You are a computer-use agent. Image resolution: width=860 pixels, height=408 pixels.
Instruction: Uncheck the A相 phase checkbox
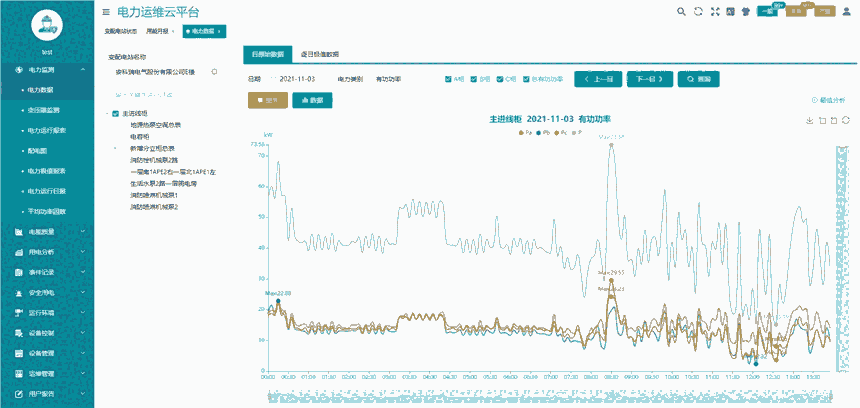(x=448, y=78)
